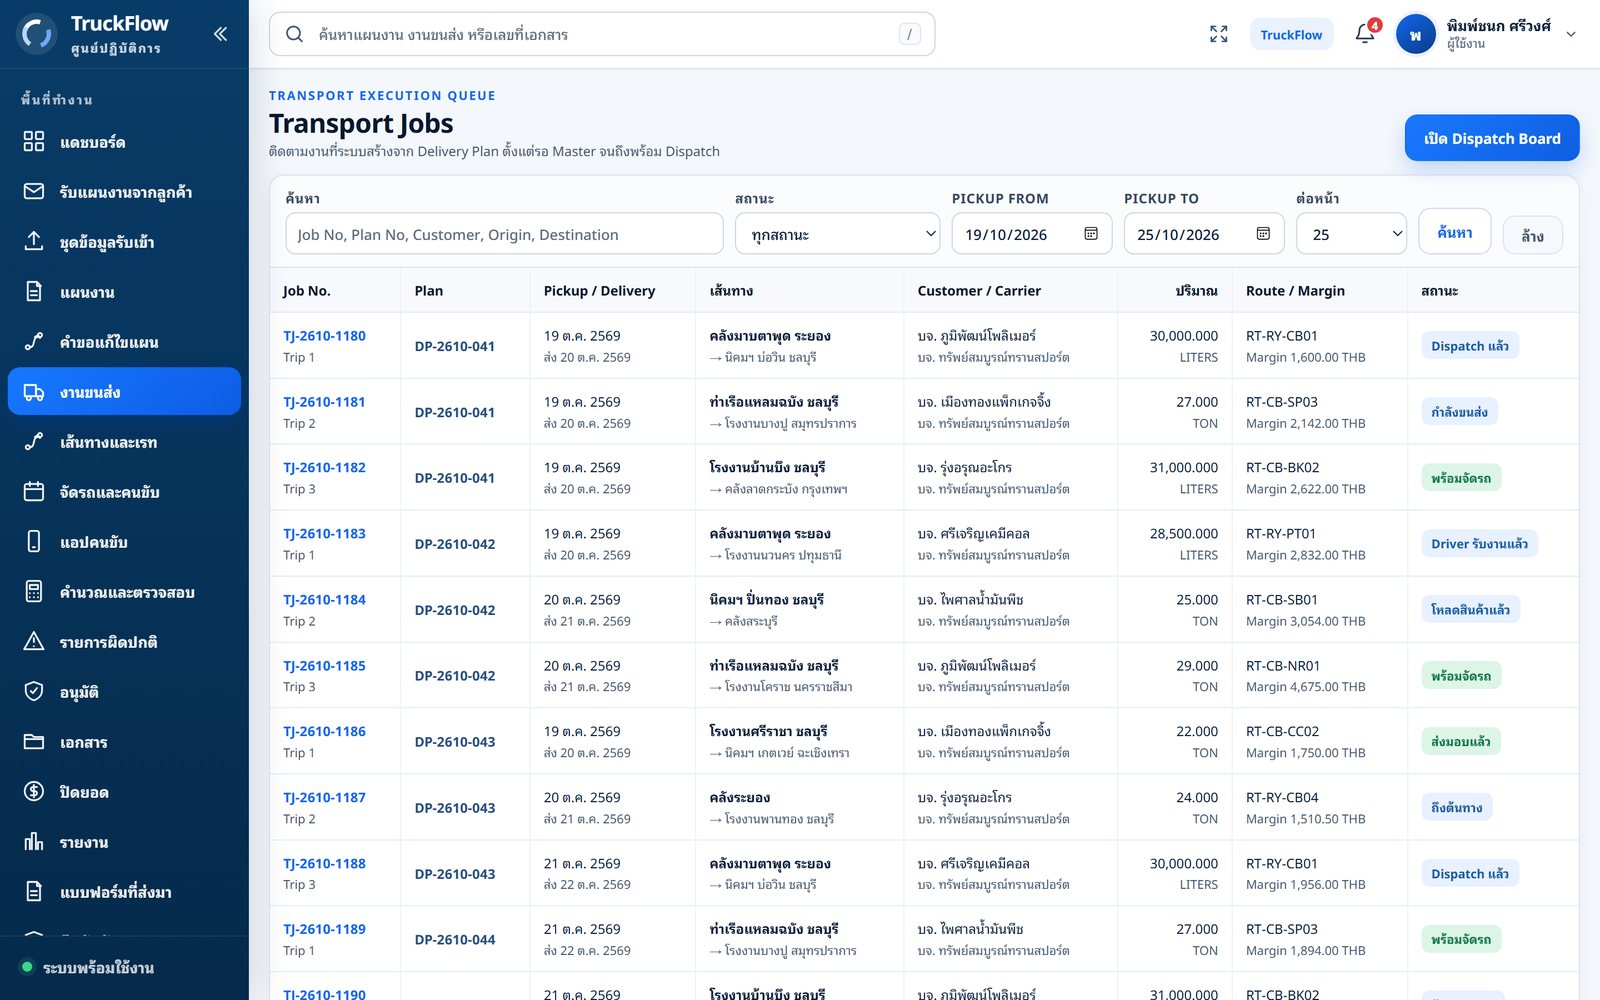
Task: Open job link TJ-2610-1180
Action: coord(324,336)
